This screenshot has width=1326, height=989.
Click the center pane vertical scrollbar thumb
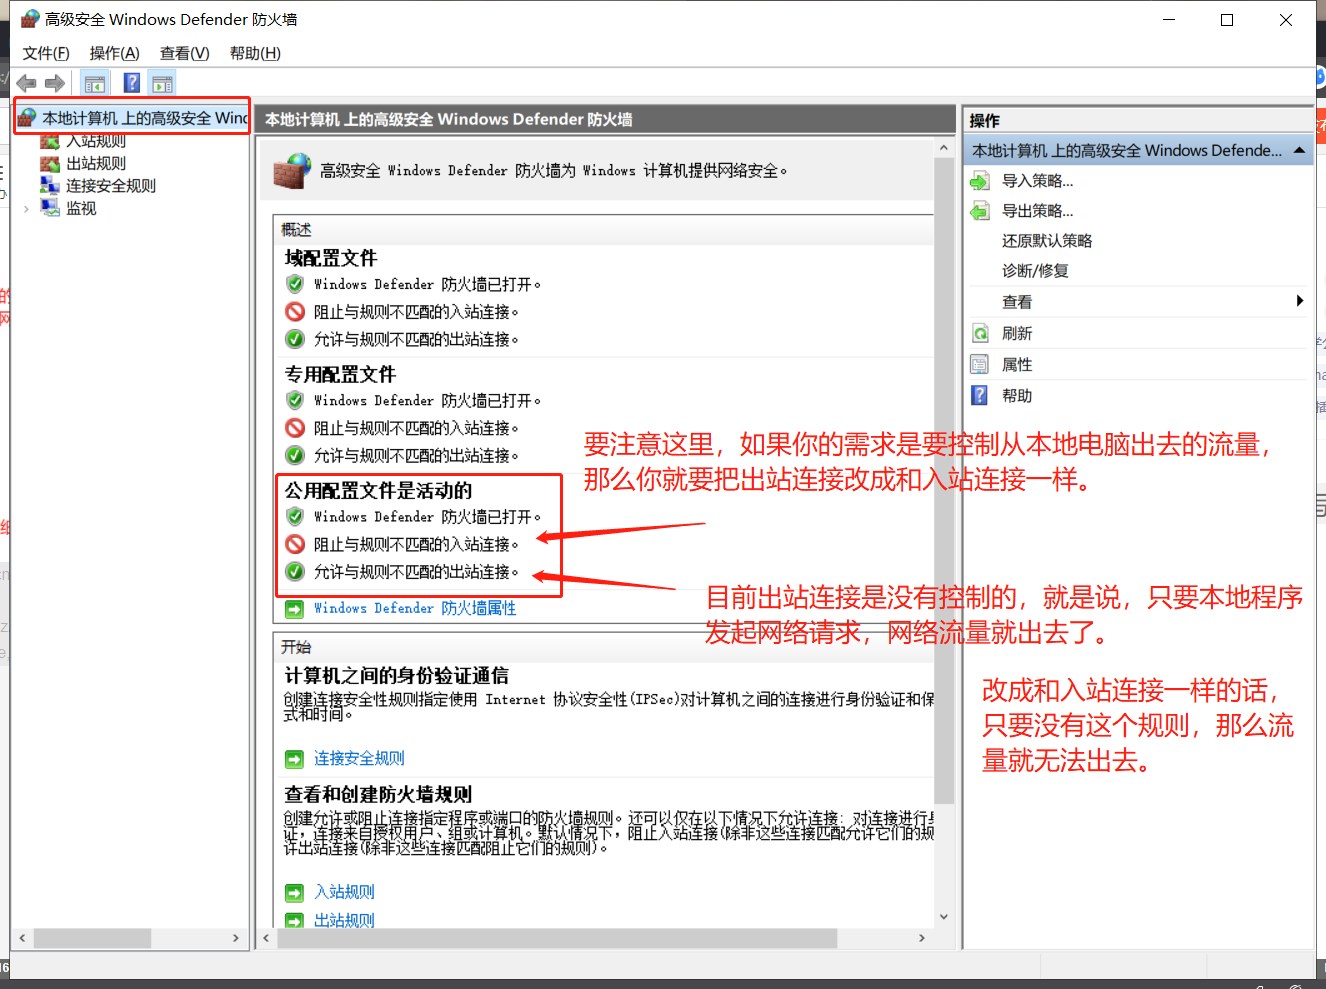coord(944,480)
